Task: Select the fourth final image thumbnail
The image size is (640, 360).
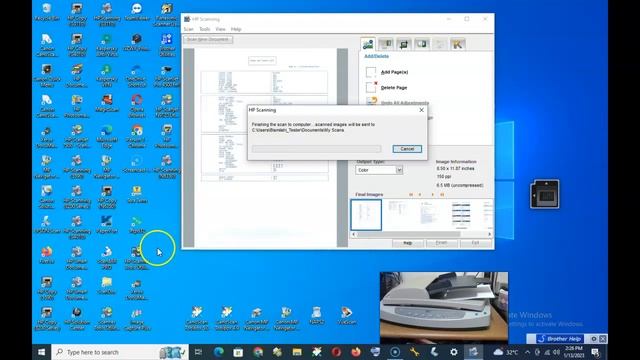Action: (461, 215)
